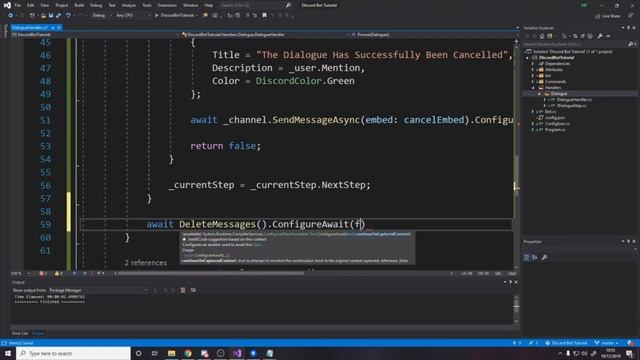The height and width of the screenshot is (360, 640).
Task: Click the Save All toolbar icon
Action: click(58, 16)
